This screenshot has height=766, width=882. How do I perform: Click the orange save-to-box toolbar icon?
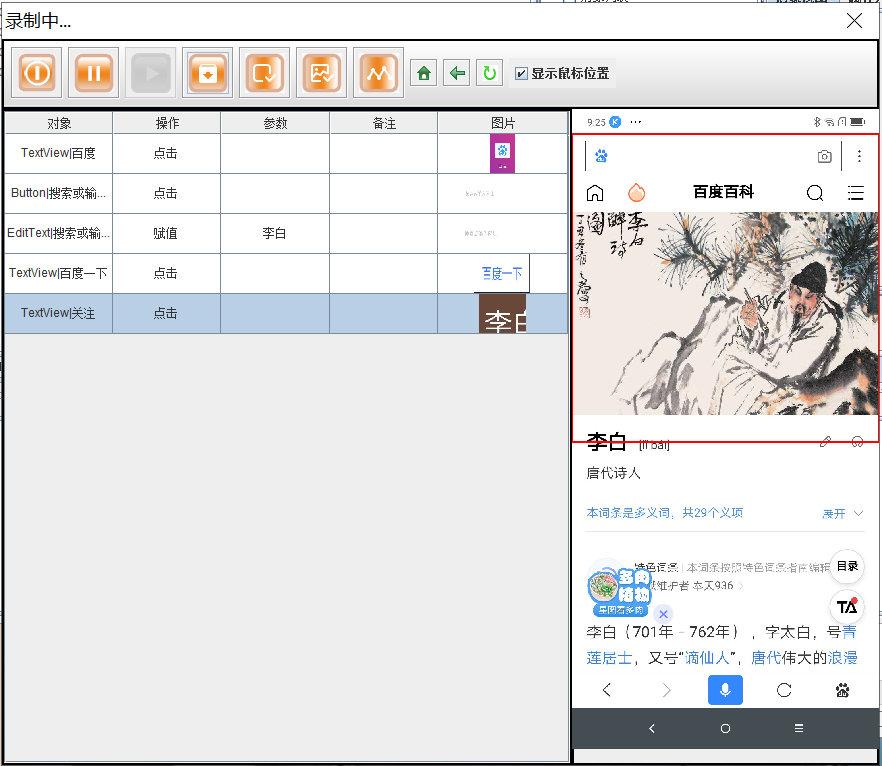[207, 73]
